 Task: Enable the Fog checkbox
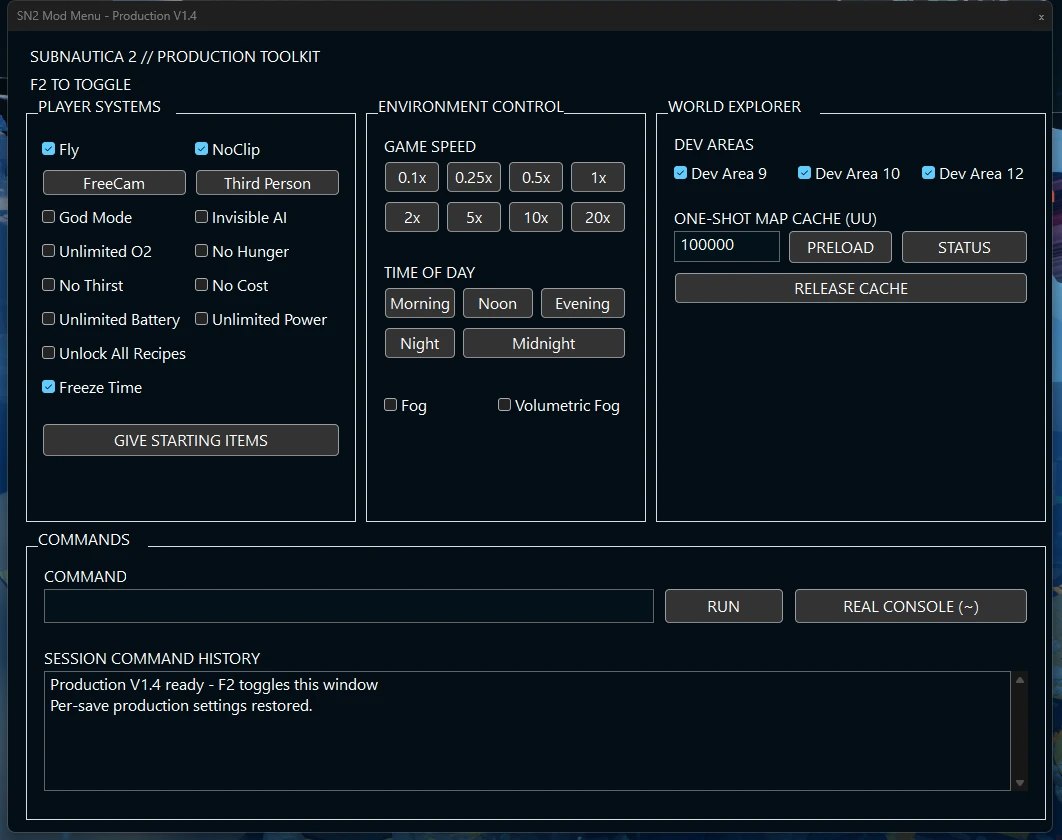[x=390, y=404]
